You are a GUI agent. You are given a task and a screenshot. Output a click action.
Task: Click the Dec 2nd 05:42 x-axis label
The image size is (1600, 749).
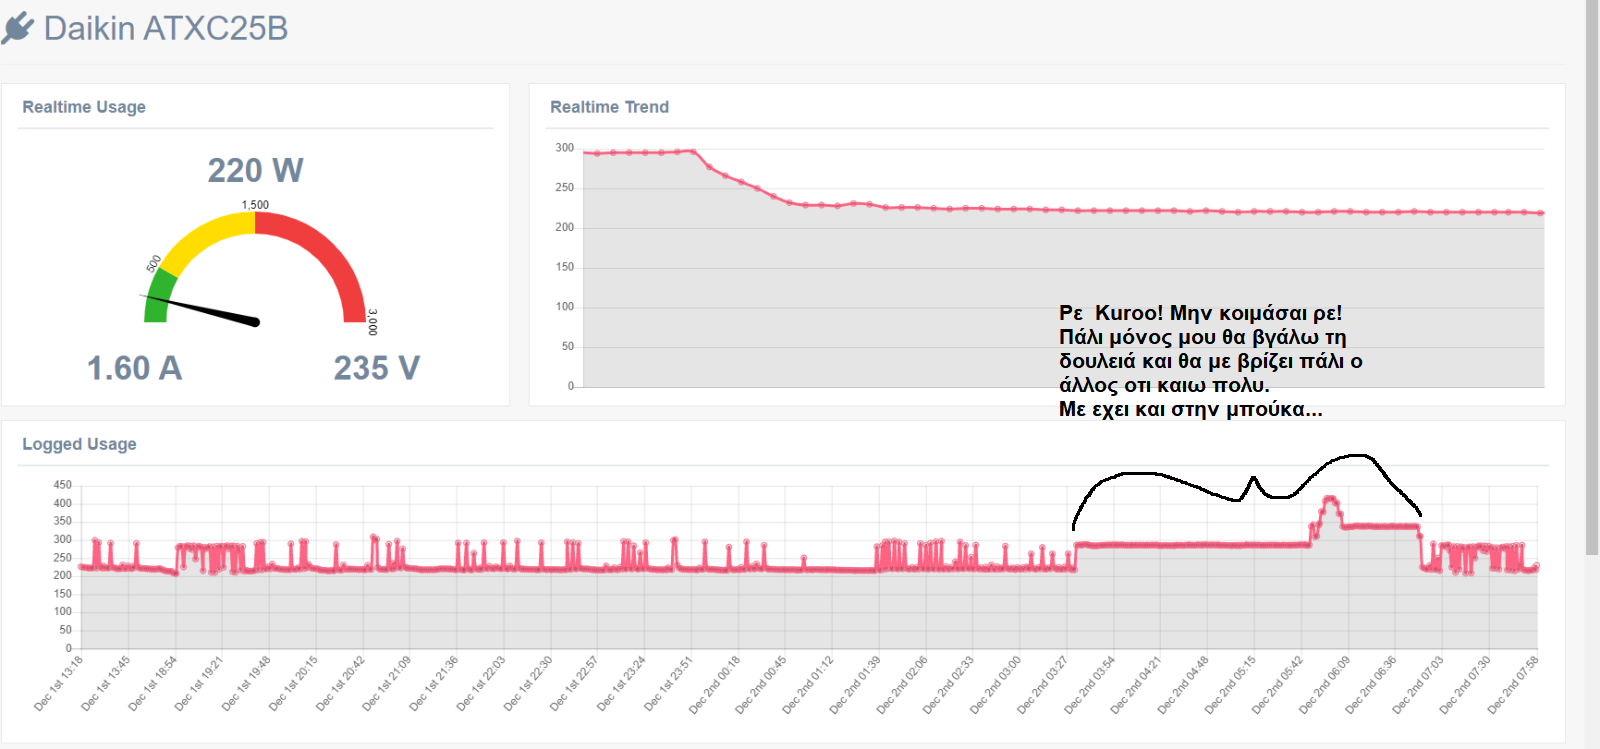[1278, 684]
